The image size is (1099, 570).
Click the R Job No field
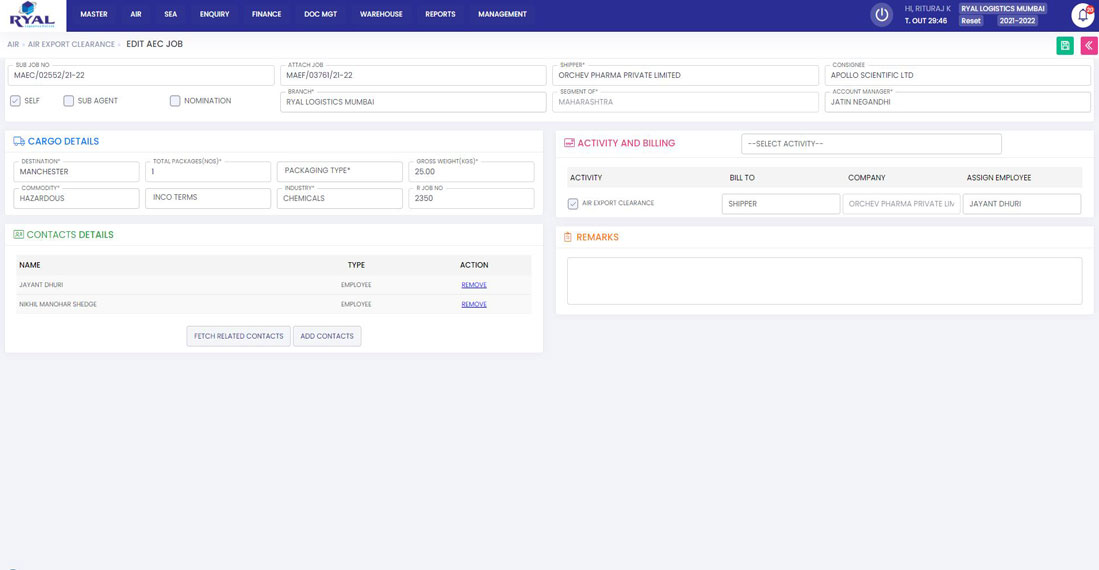(472, 198)
